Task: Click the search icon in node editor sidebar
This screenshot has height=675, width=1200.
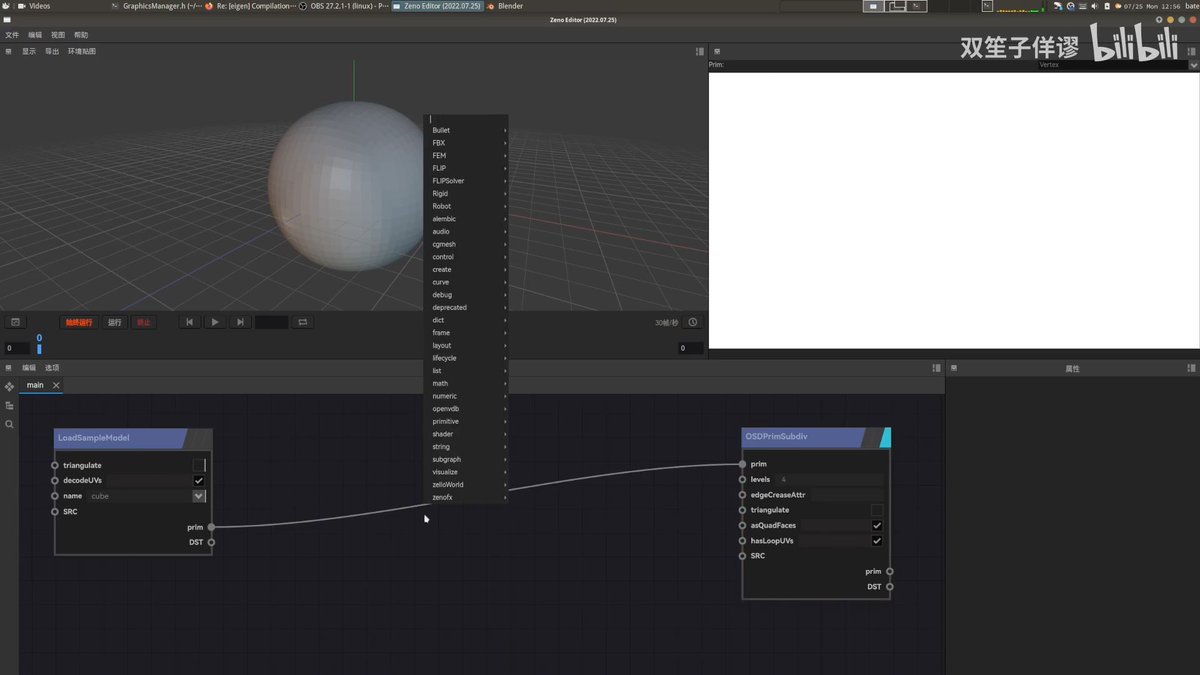Action: pos(9,424)
